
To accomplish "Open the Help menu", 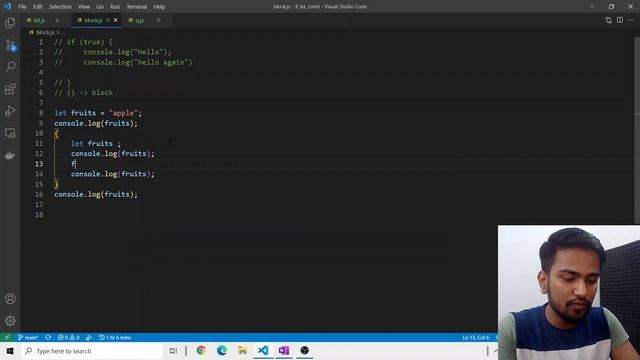I will pos(160,7).
